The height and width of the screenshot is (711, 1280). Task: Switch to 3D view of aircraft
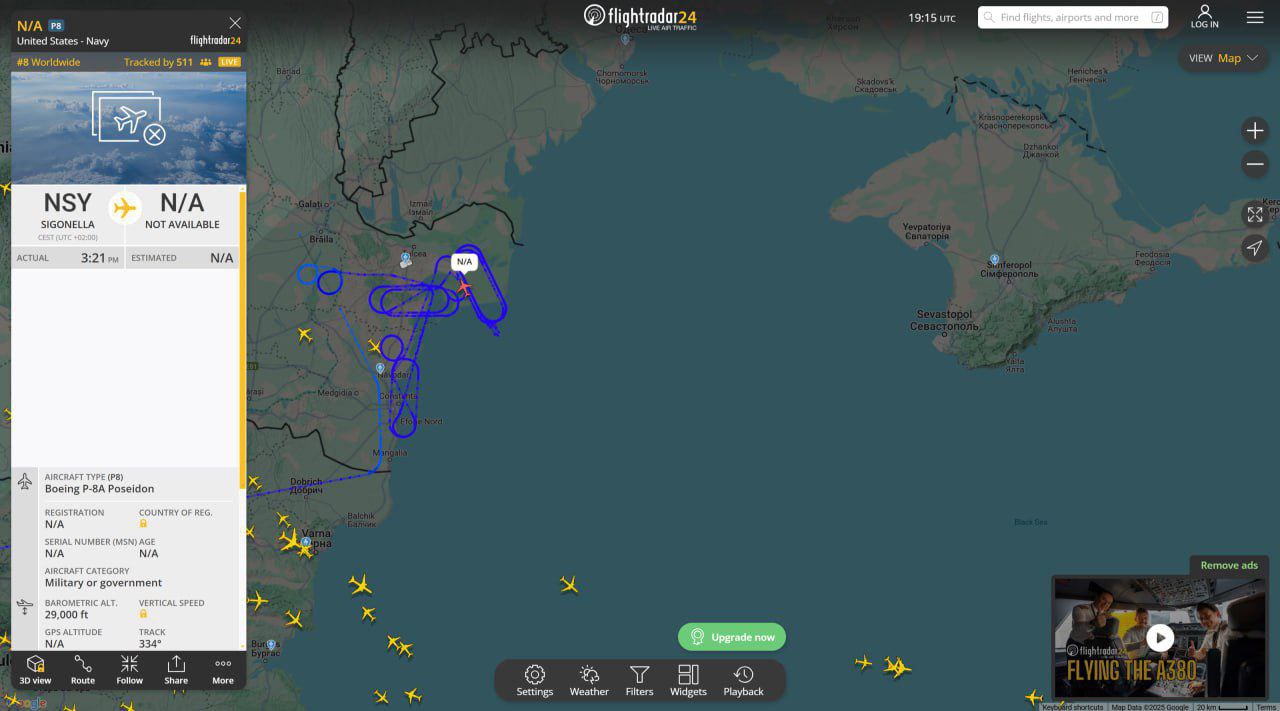[35, 669]
